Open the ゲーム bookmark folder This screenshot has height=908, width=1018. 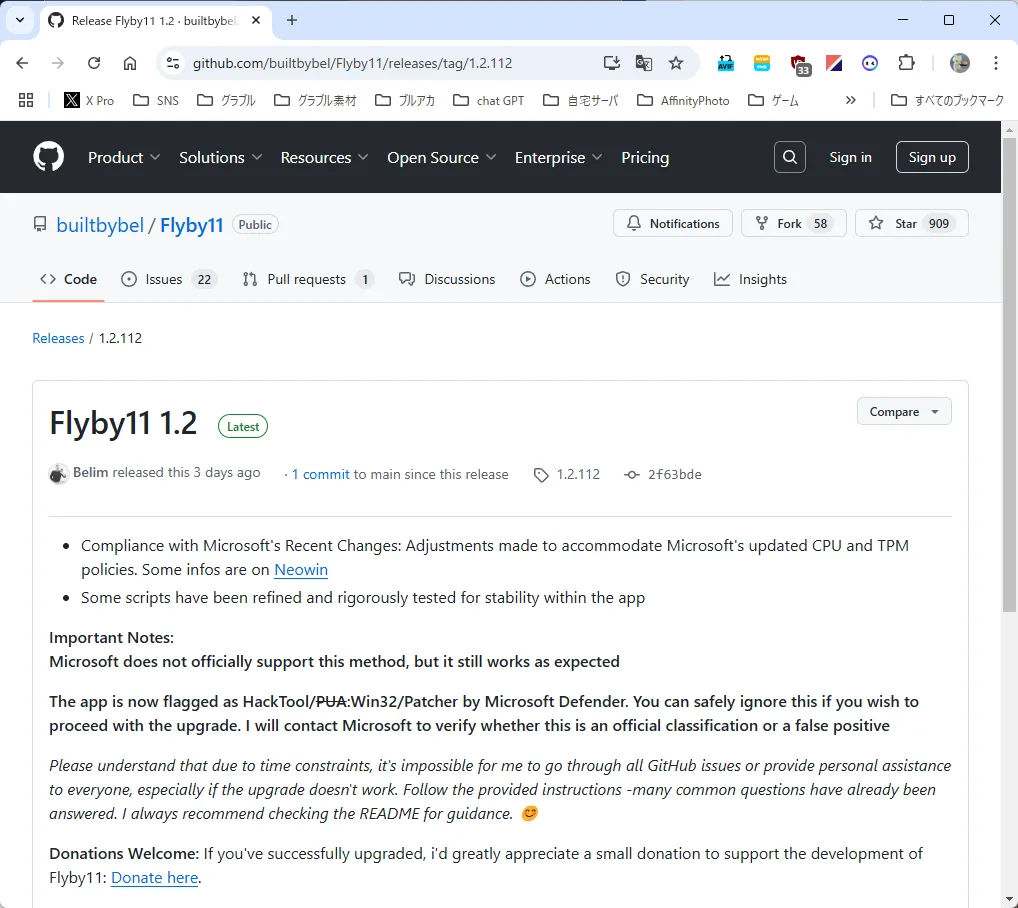click(x=773, y=100)
